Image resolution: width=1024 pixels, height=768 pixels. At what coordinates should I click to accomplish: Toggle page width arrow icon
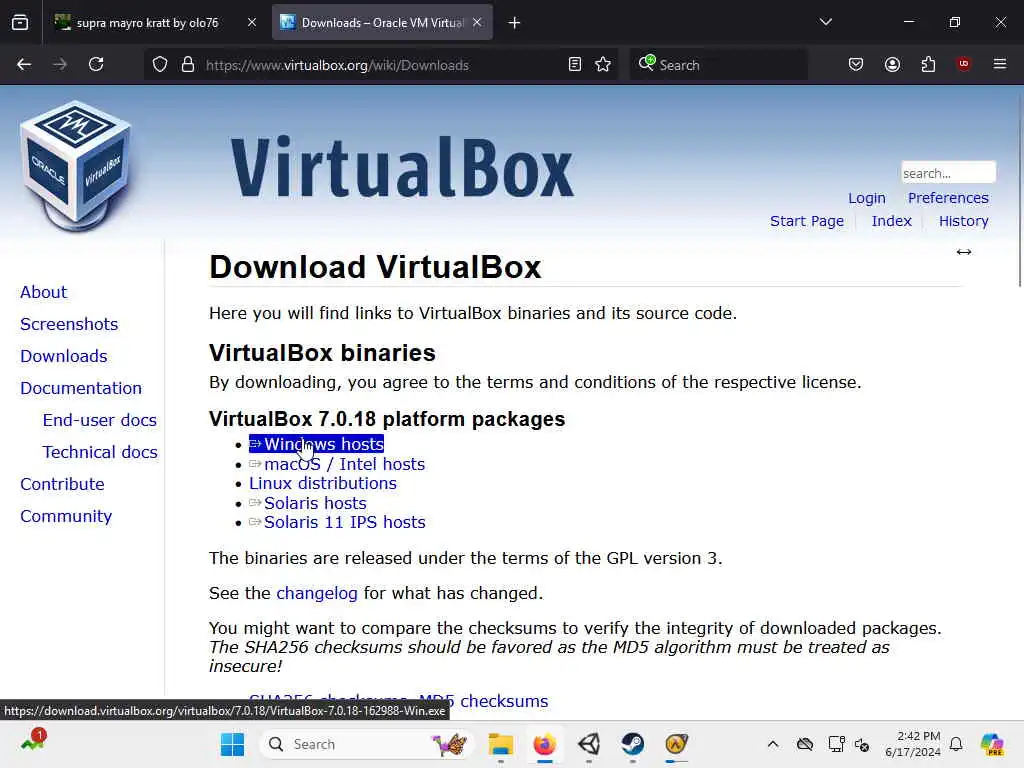coord(964,252)
